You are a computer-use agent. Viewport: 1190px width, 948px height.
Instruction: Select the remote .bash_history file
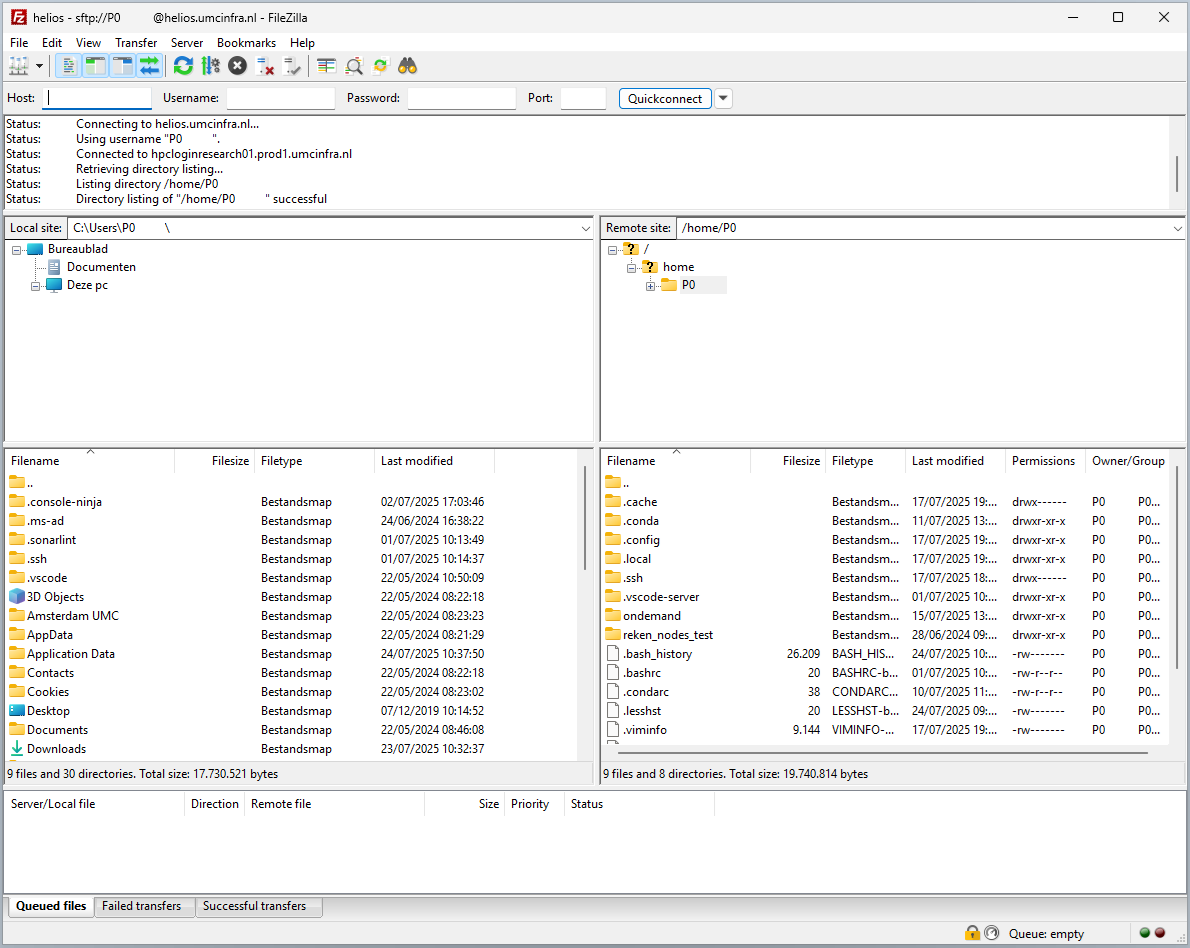657,654
